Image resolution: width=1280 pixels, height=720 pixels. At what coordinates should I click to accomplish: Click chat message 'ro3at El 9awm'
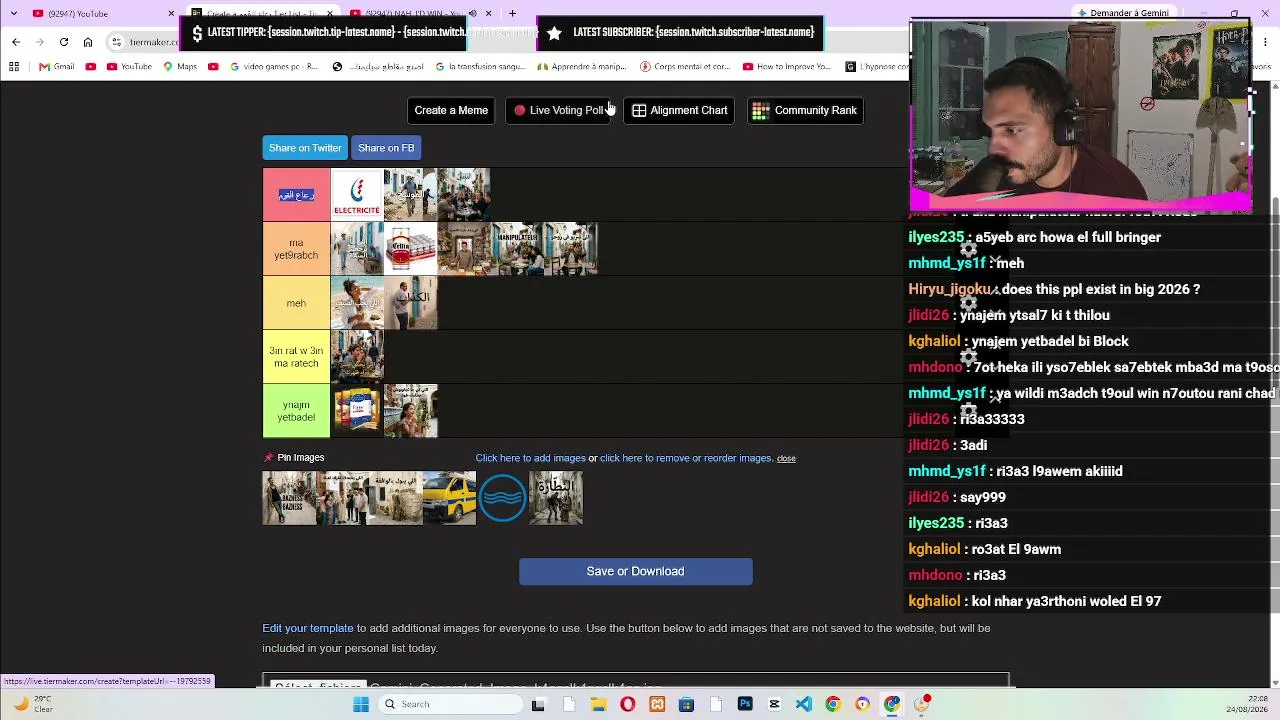pos(1016,549)
